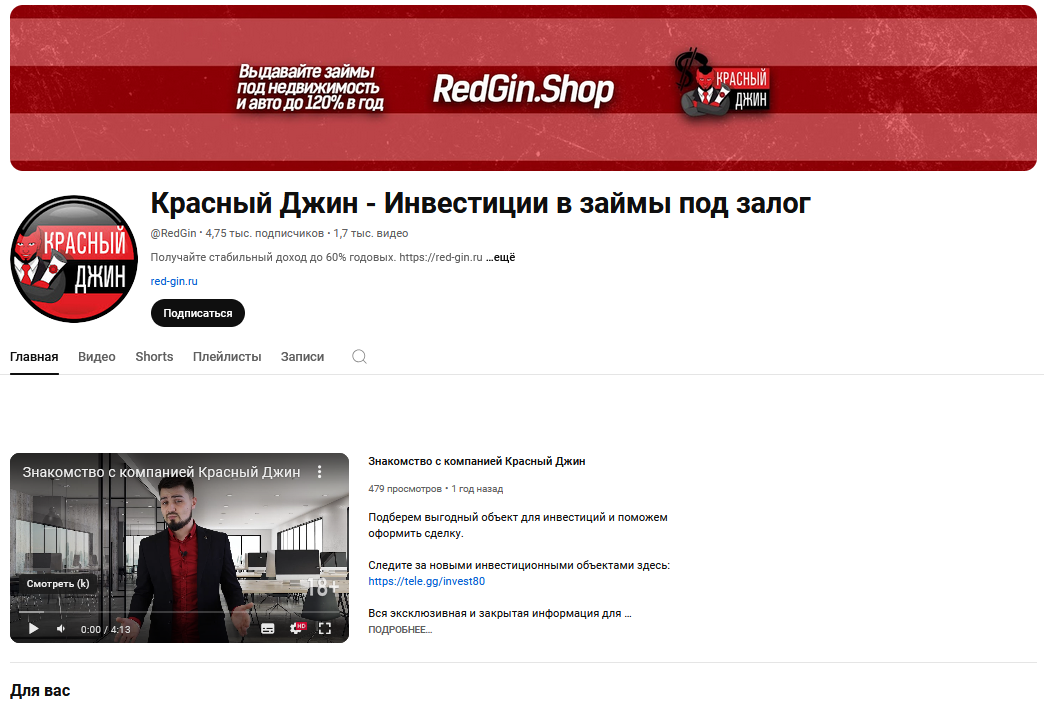Mute the video player volume
The width and height of the screenshot is (1044, 710).
click(61, 629)
